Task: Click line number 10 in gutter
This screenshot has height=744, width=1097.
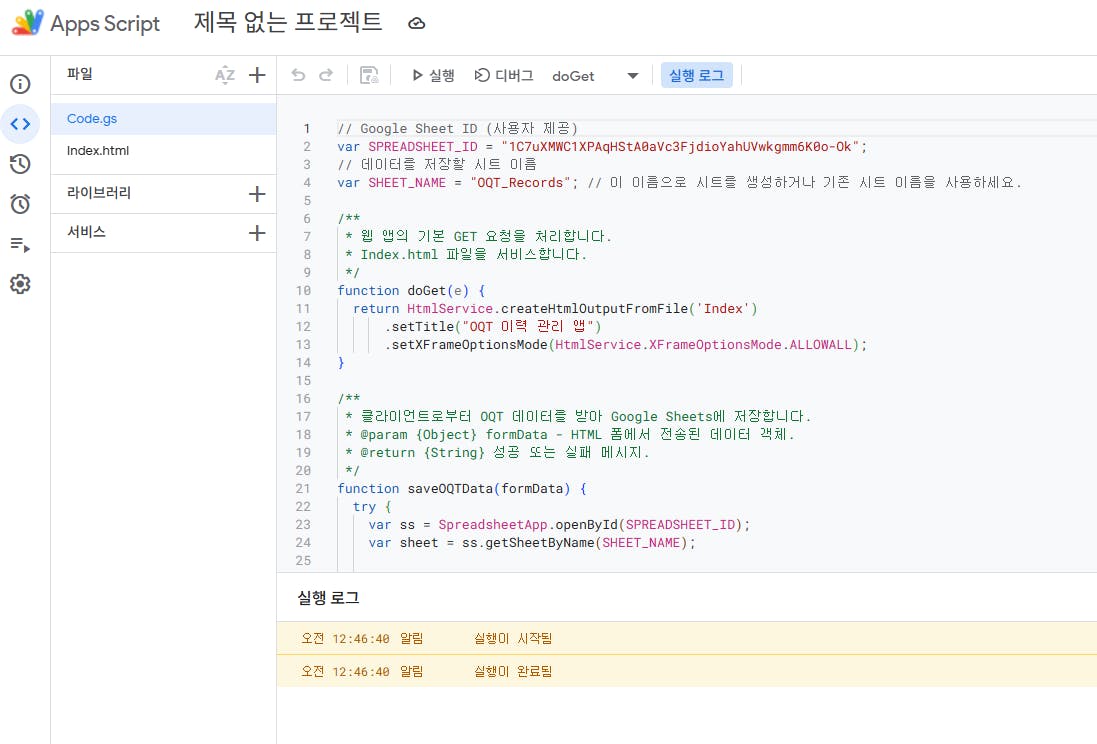Action: tap(303, 290)
